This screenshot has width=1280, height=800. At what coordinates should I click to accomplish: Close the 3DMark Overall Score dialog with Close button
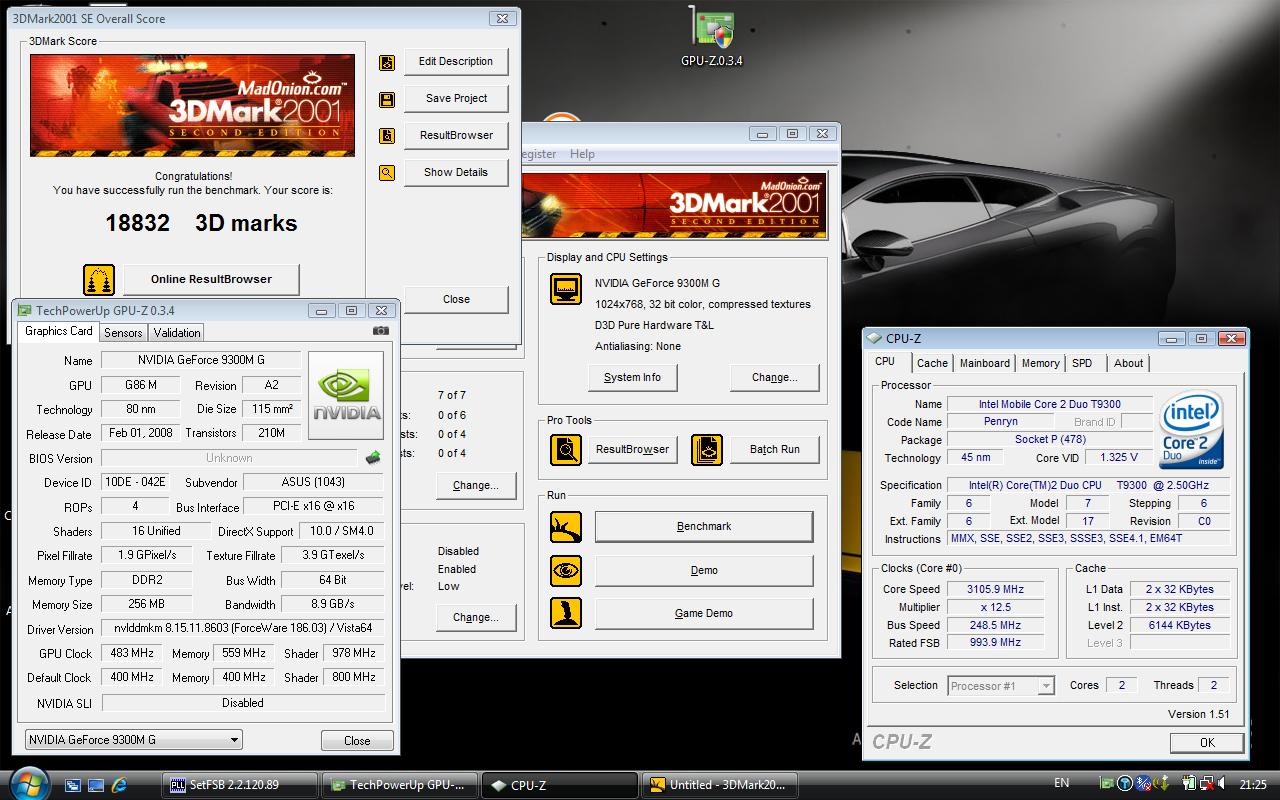[x=456, y=299]
